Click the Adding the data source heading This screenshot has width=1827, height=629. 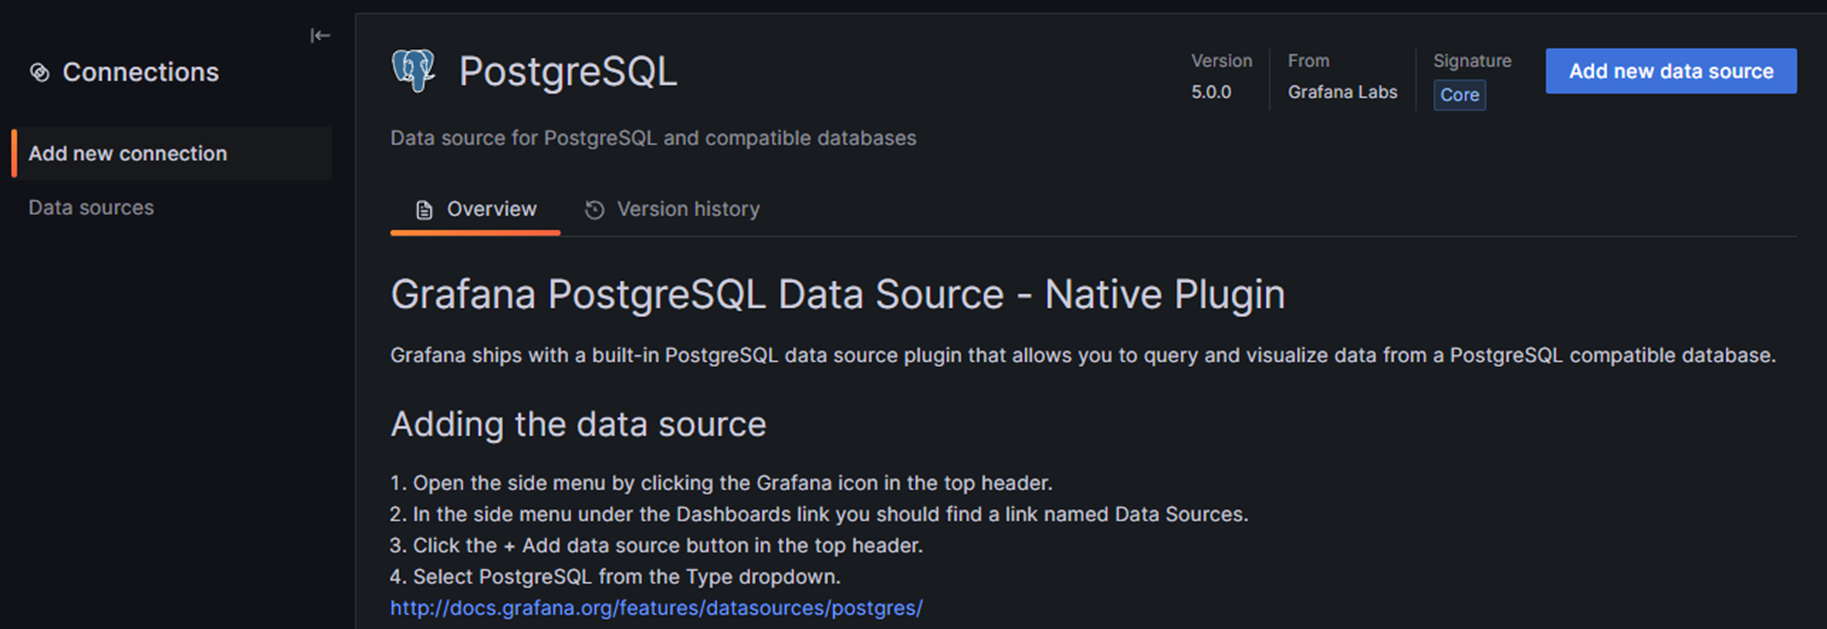click(578, 424)
